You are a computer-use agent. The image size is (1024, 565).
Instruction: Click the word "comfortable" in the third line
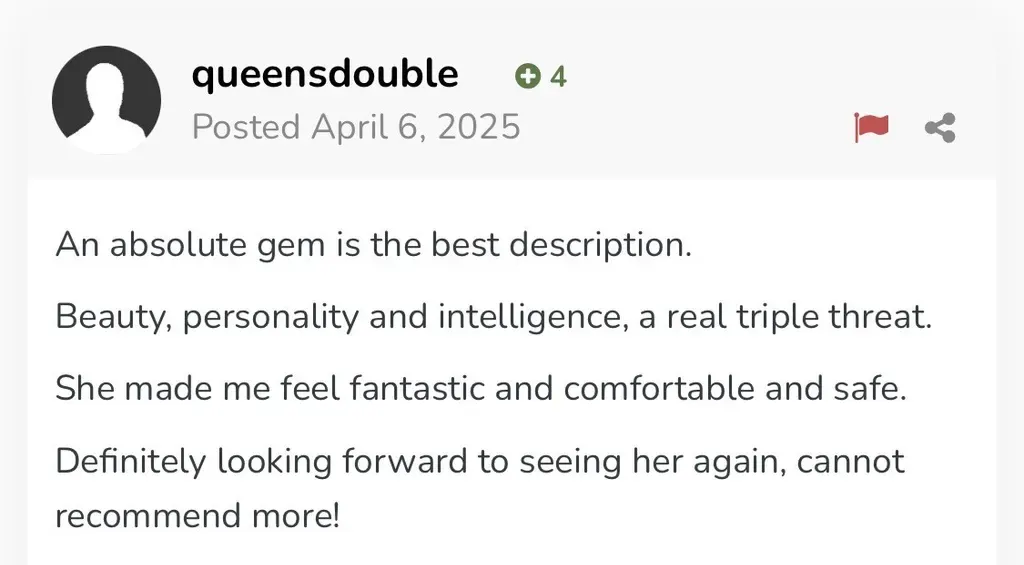[x=659, y=388]
